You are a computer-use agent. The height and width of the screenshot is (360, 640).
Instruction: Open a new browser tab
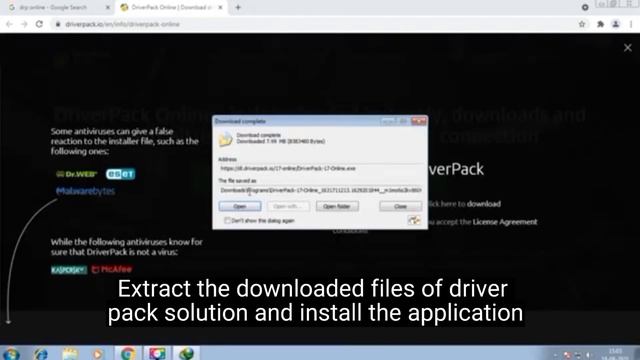238,7
